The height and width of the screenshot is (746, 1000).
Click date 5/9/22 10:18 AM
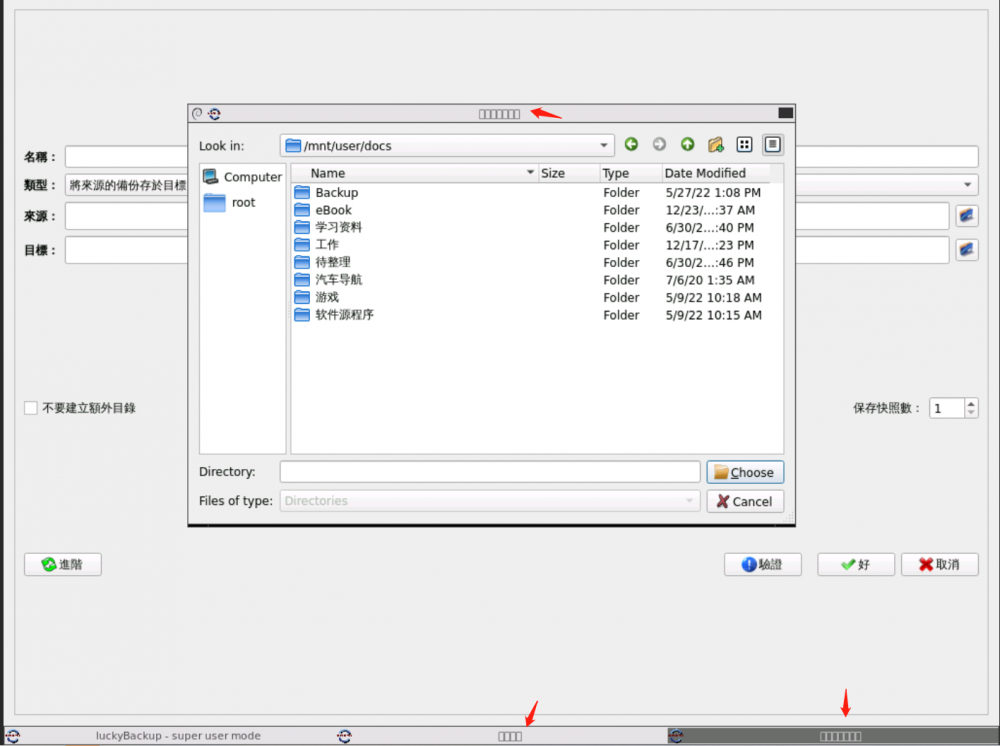(714, 298)
